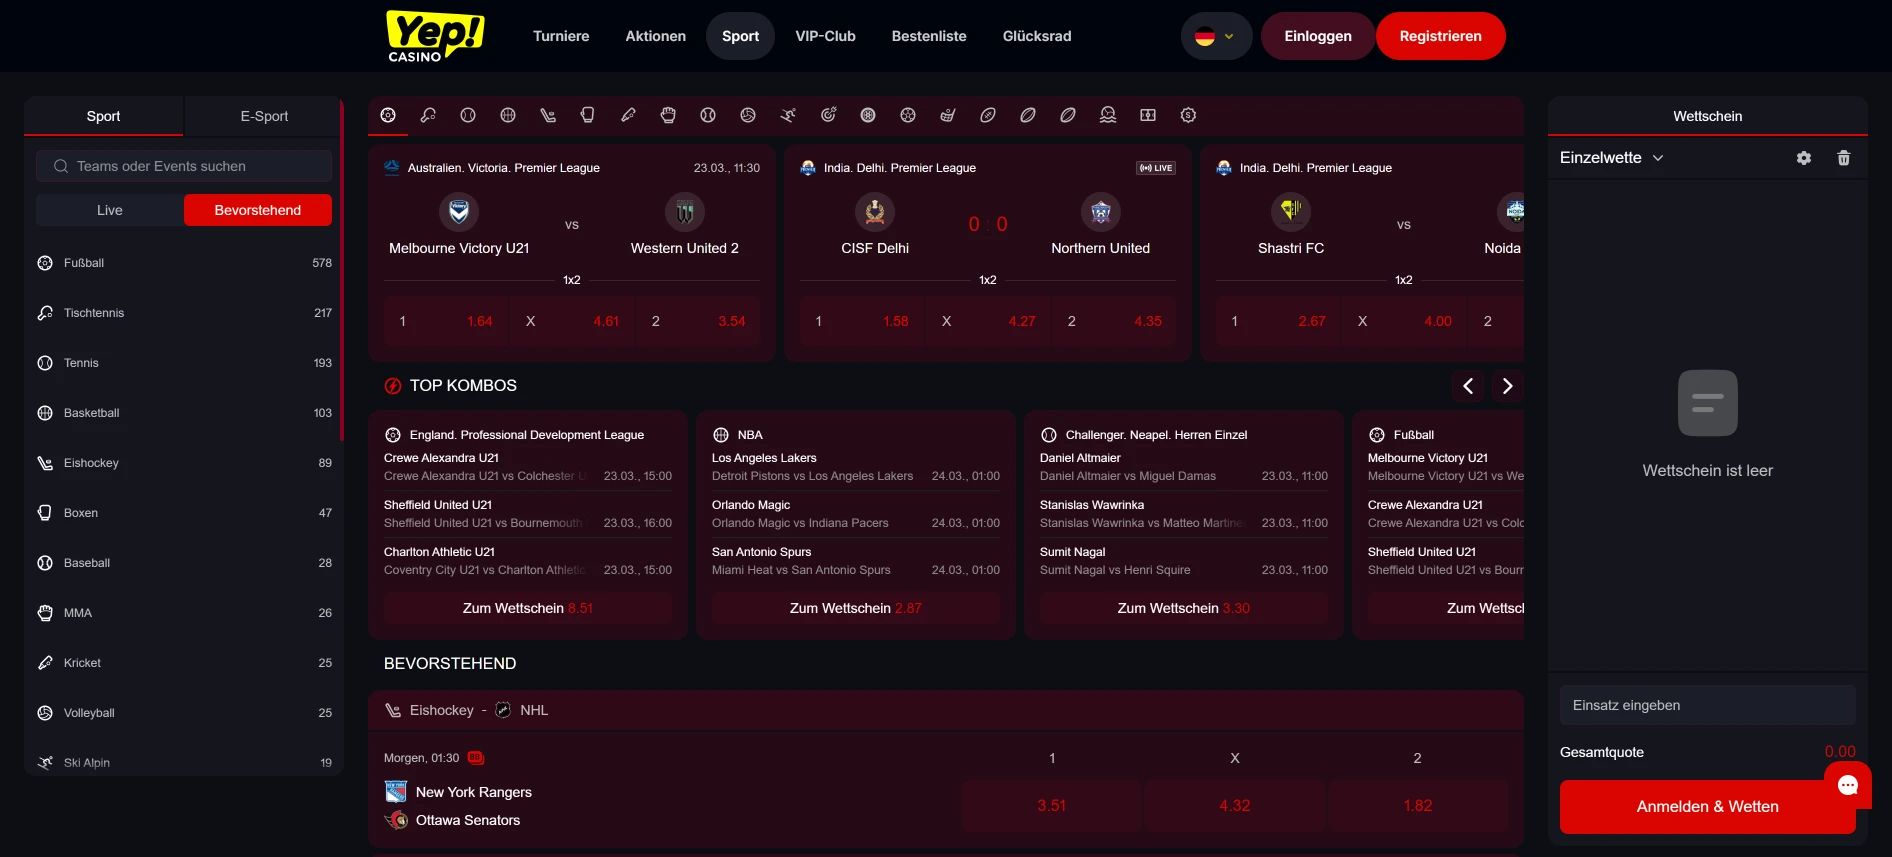1892x857 pixels.
Task: Click Anmelden & Wetten button
Action: [x=1708, y=807]
